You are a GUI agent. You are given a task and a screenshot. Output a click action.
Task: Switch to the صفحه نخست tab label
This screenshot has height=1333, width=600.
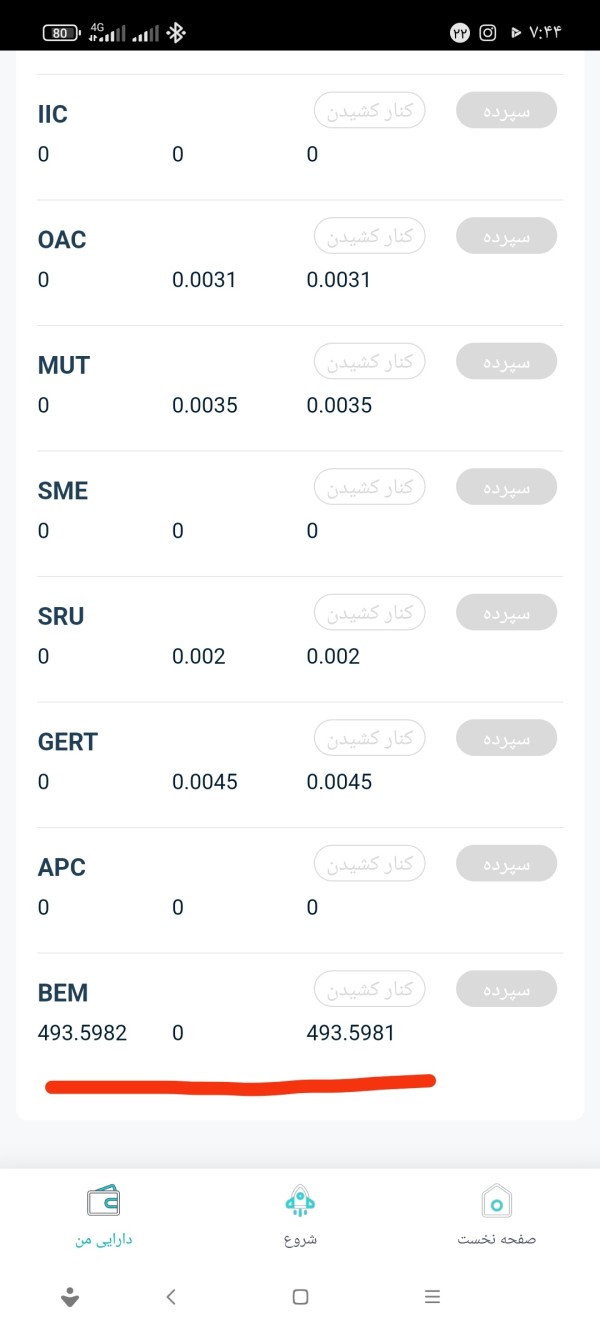[x=497, y=1239]
